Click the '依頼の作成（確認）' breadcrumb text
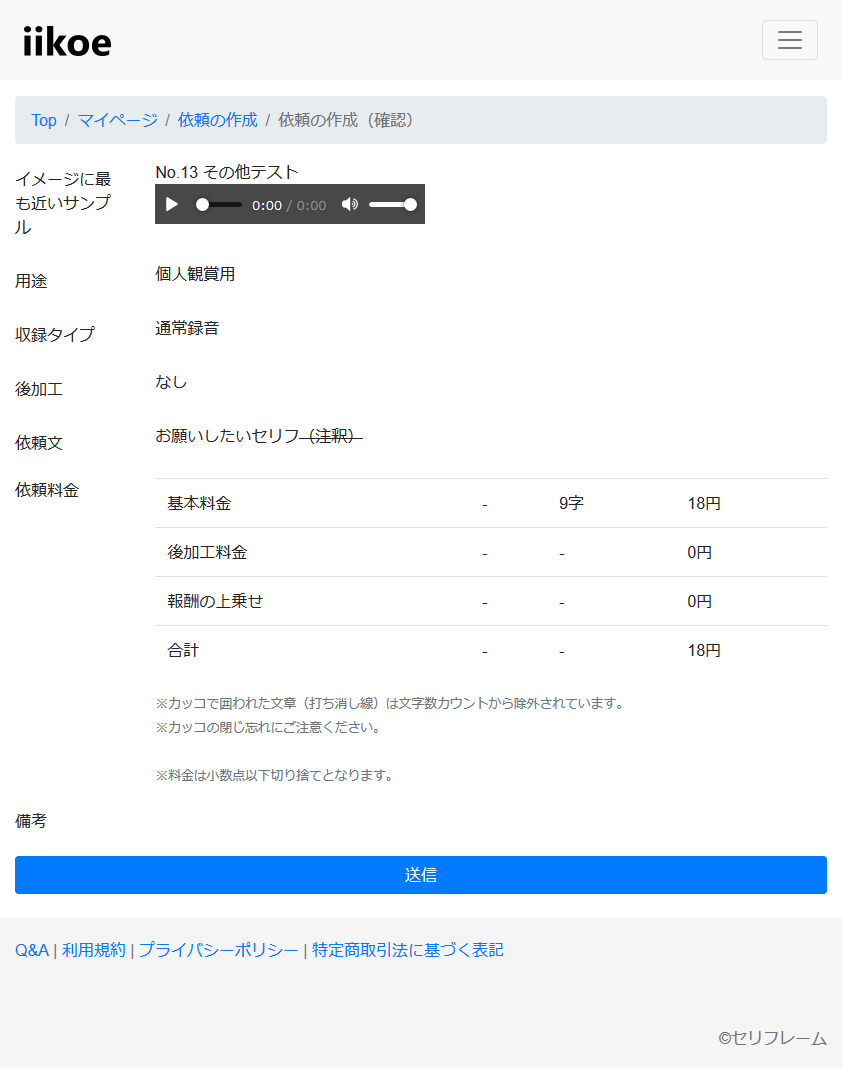The height and width of the screenshot is (1070, 842). [x=346, y=120]
